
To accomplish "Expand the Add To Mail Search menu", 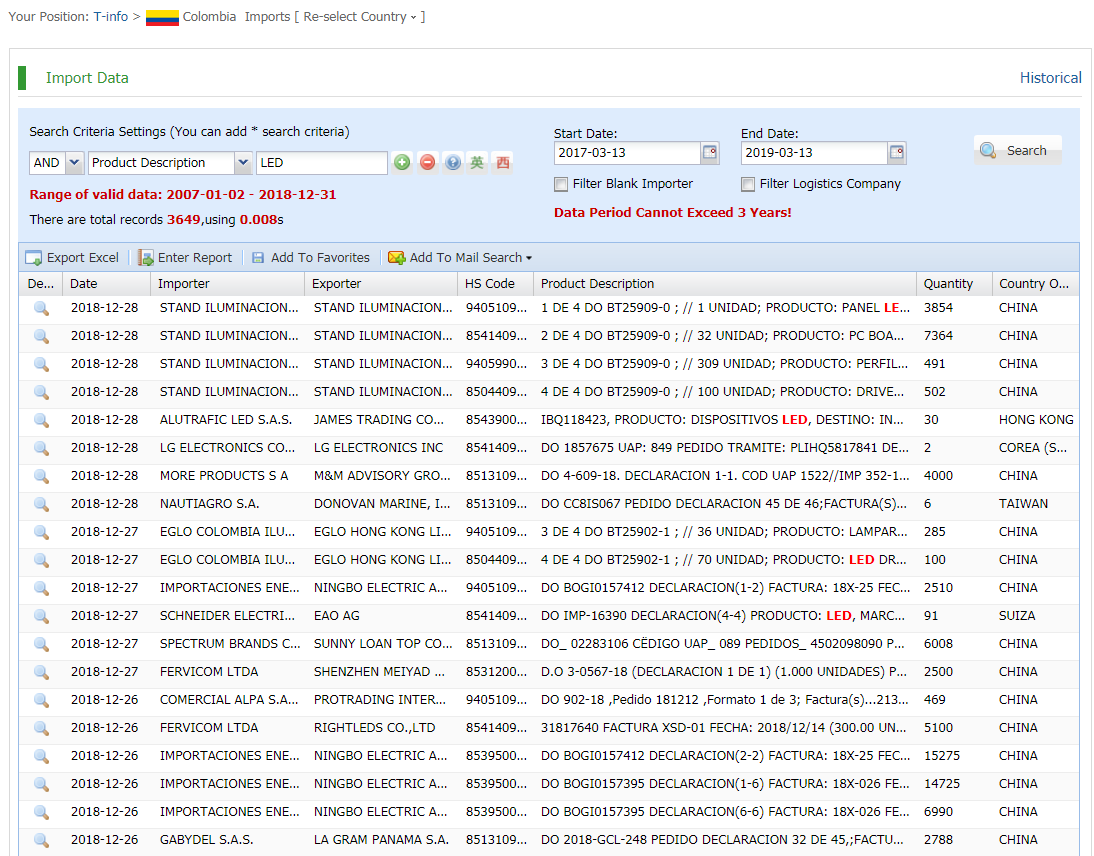I will pyautogui.click(x=461, y=258).
